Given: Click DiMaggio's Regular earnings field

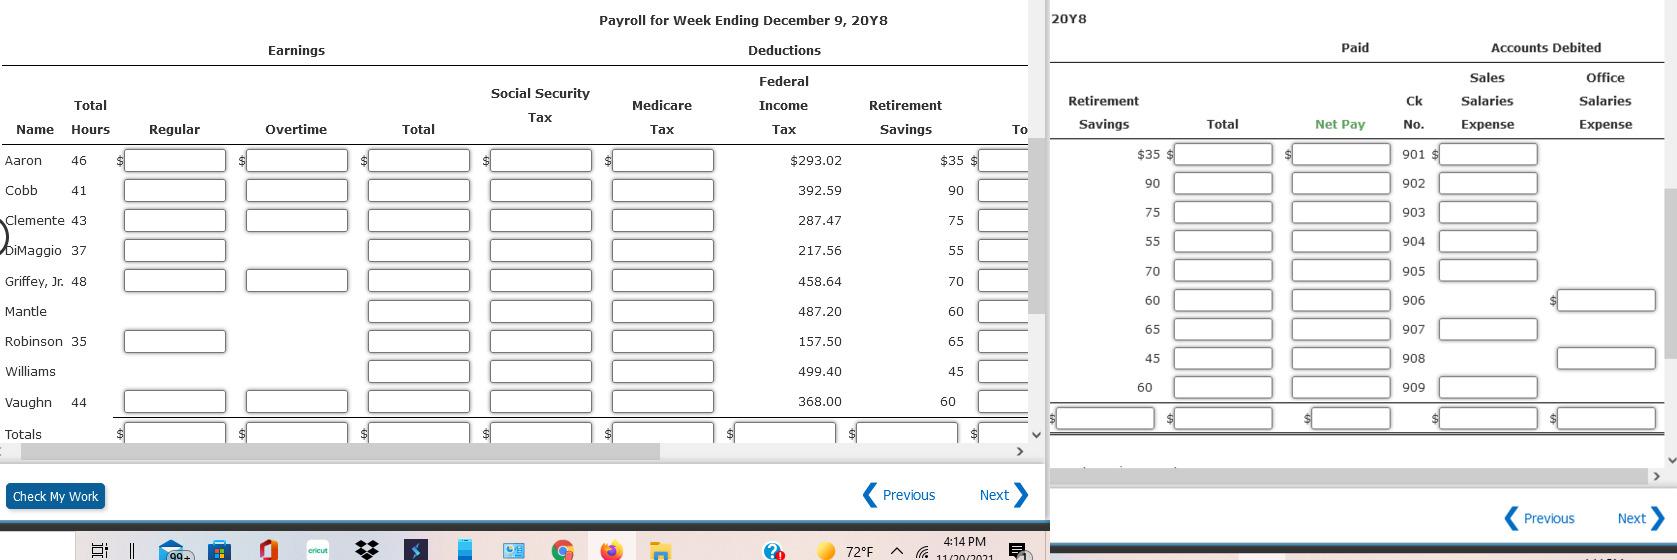Looking at the screenshot, I should click(175, 250).
